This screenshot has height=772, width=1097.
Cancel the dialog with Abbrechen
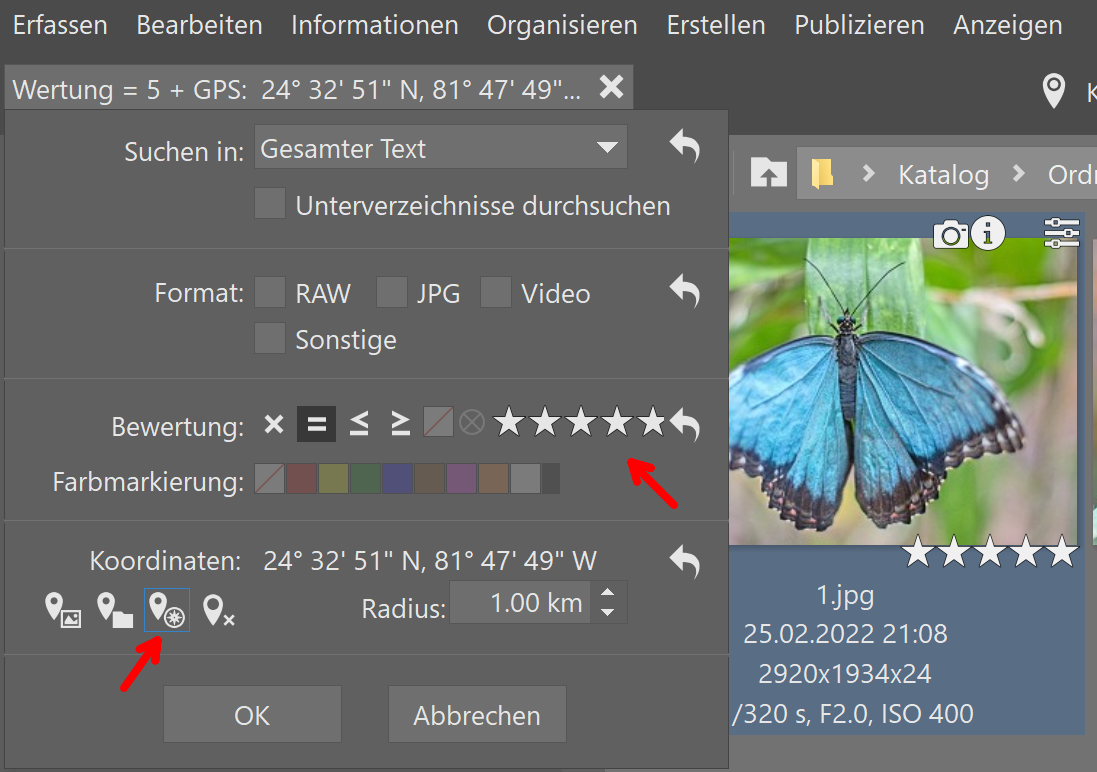tap(477, 714)
